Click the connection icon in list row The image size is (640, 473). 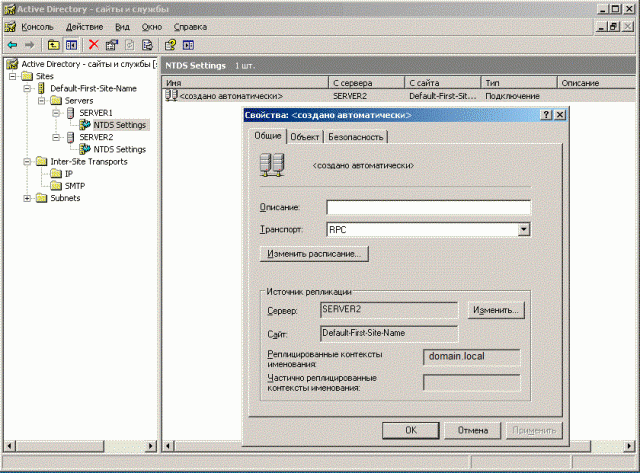click(171, 96)
